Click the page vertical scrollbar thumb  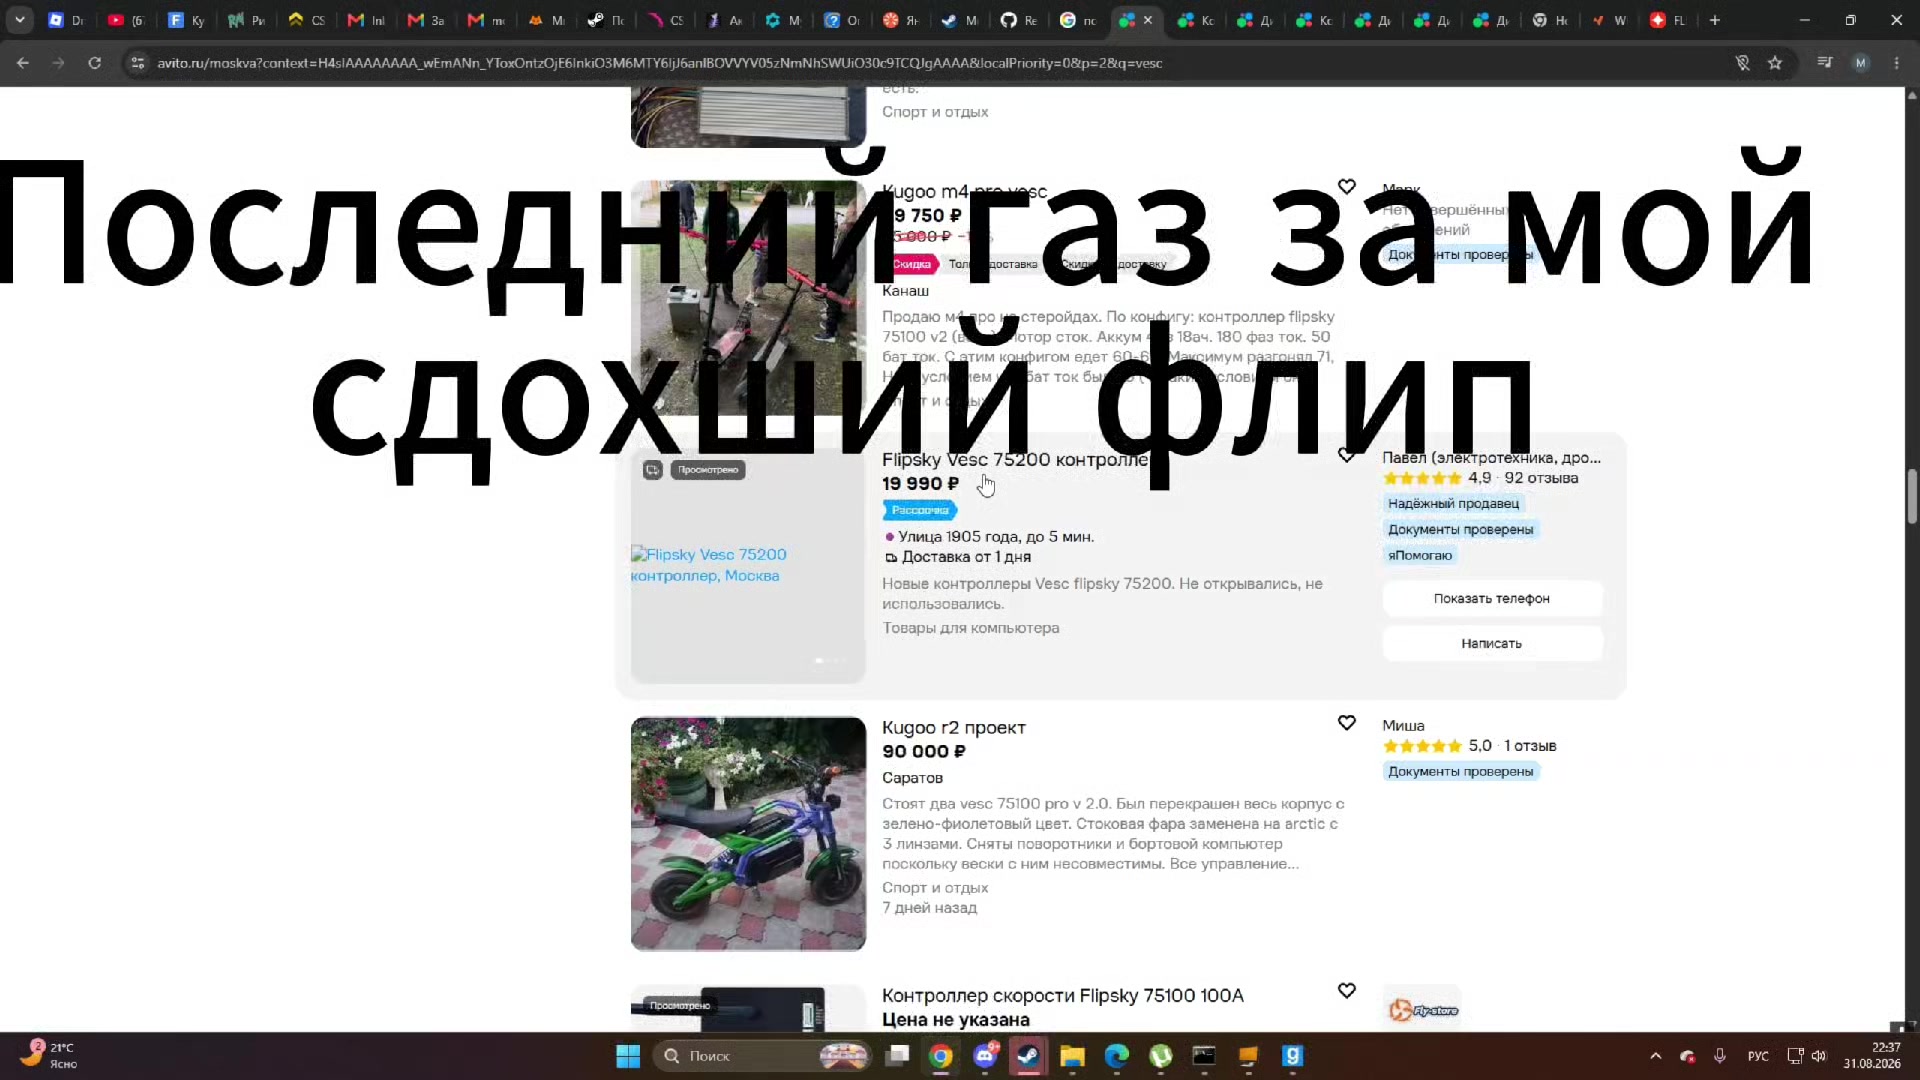click(x=1912, y=496)
